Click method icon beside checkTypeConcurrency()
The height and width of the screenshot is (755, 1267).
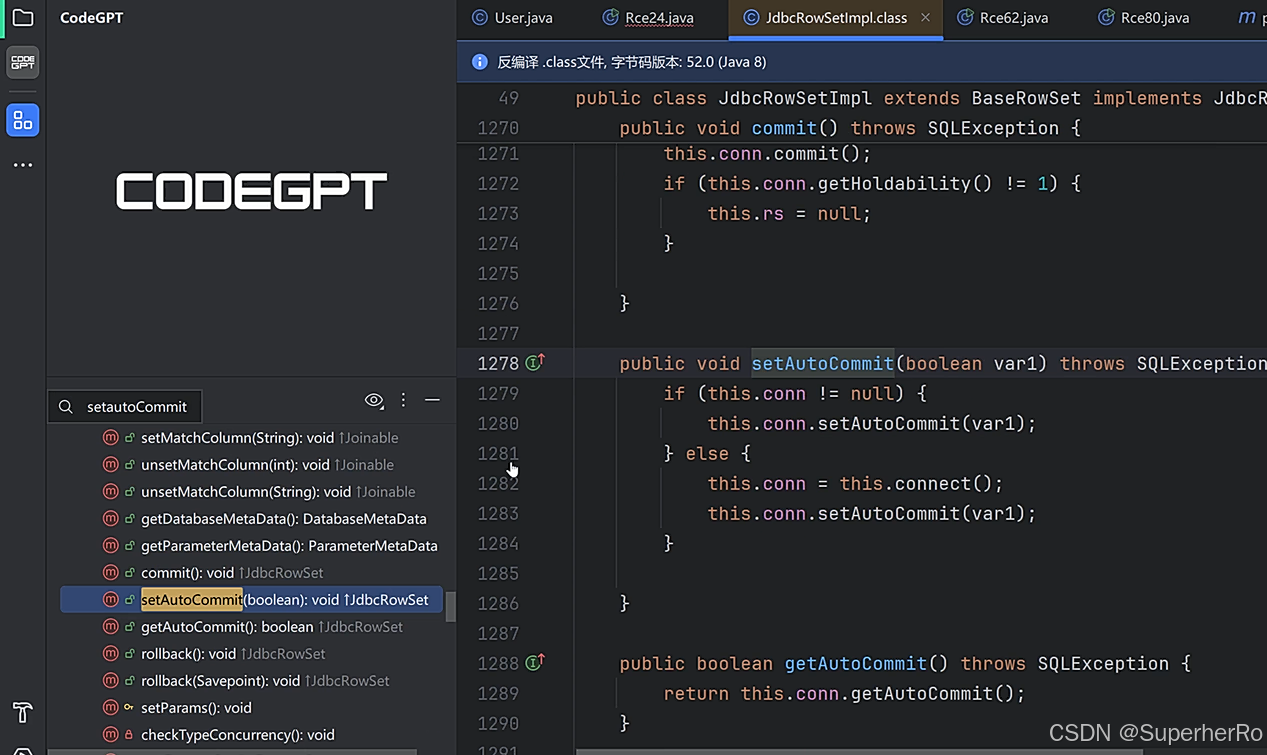[111, 735]
